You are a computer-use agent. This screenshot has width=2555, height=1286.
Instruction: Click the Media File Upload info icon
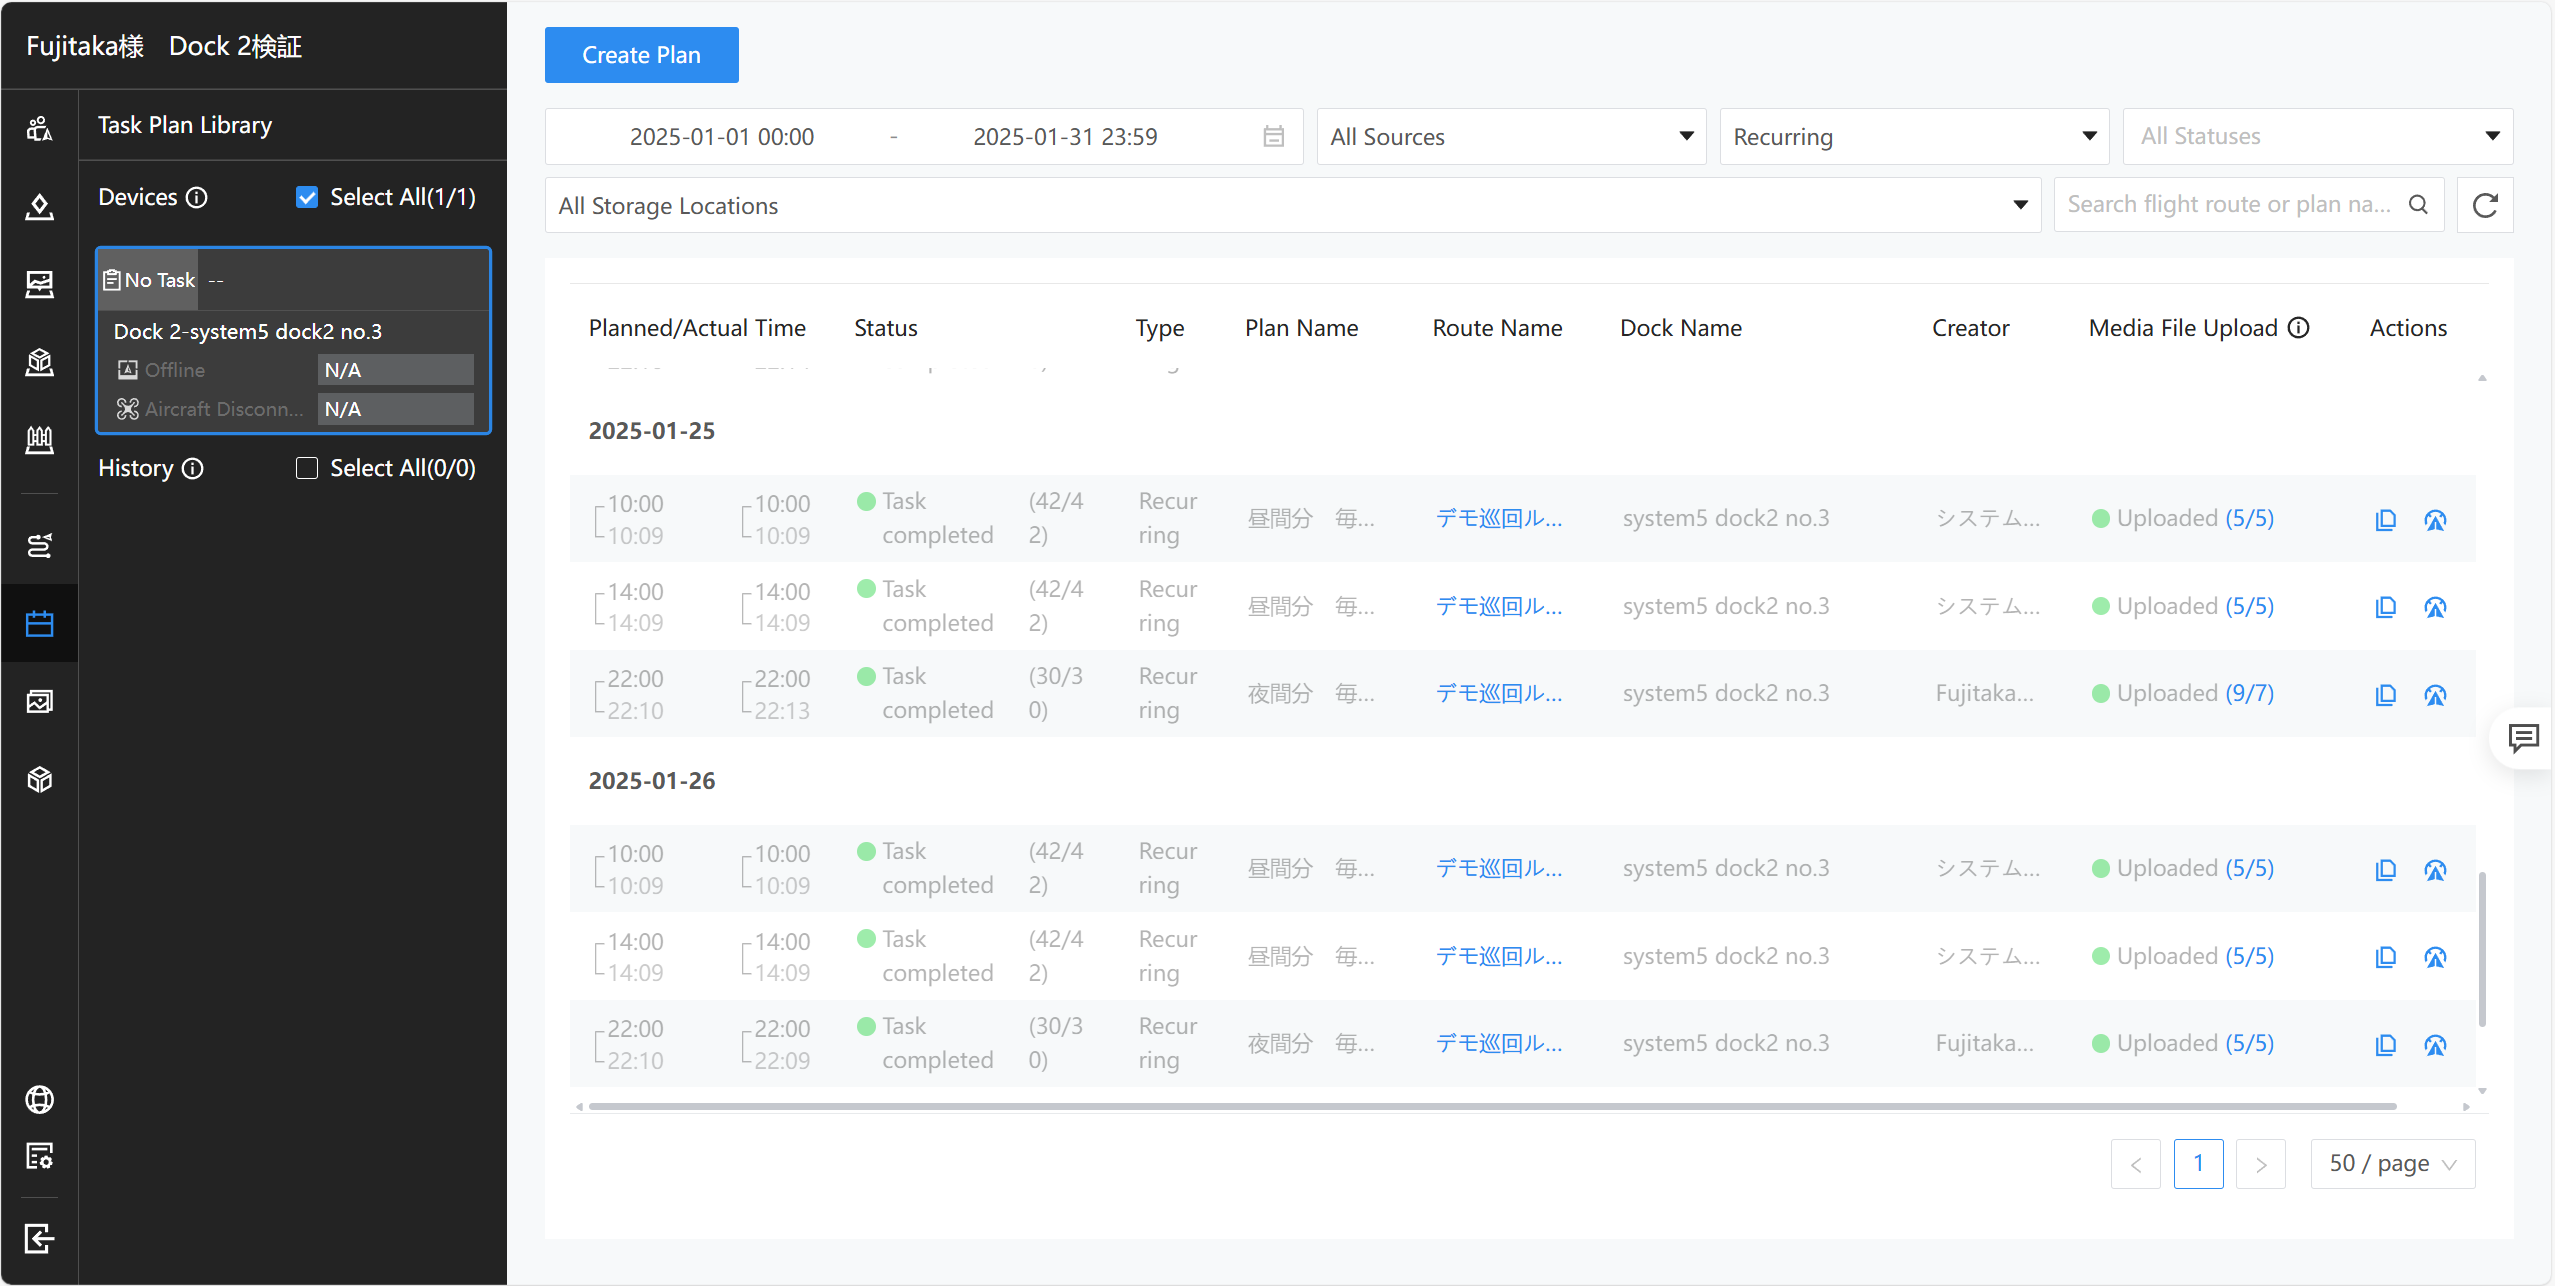(x=2299, y=328)
